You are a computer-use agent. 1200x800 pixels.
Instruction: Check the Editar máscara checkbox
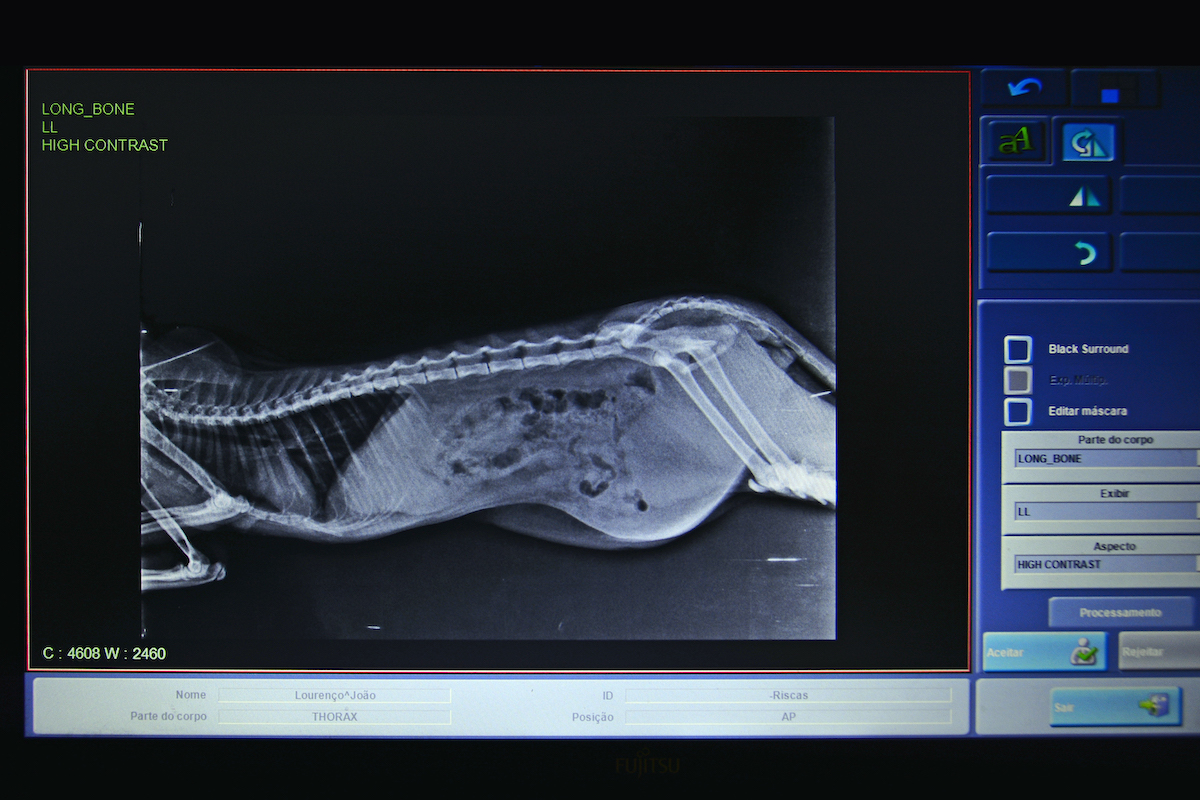[1018, 411]
